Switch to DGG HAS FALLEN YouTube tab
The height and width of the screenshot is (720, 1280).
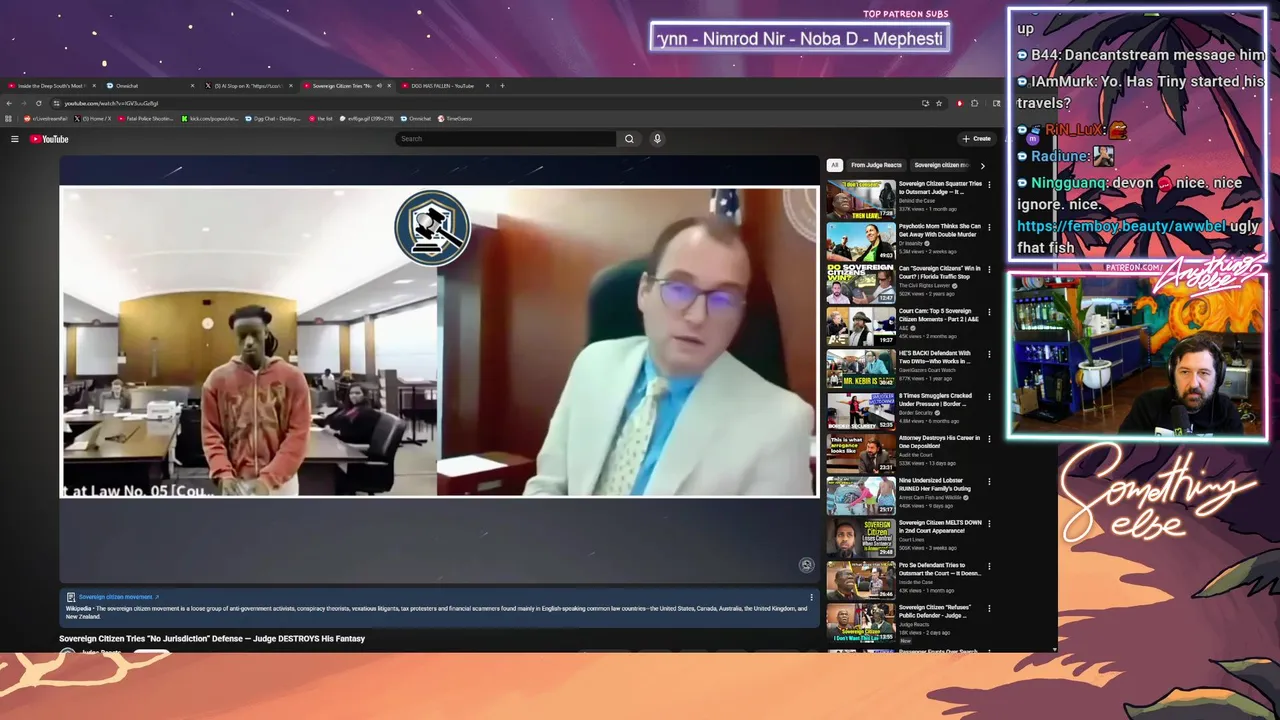[443, 86]
